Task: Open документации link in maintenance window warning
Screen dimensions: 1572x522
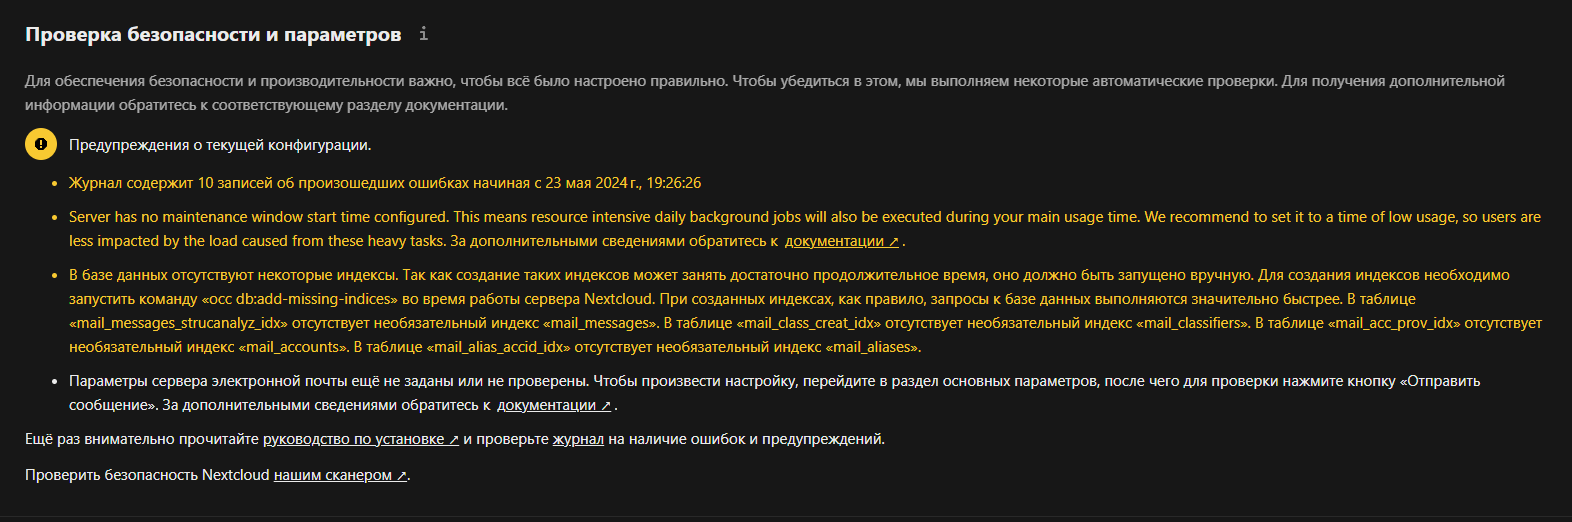Action: pyautogui.click(x=835, y=241)
